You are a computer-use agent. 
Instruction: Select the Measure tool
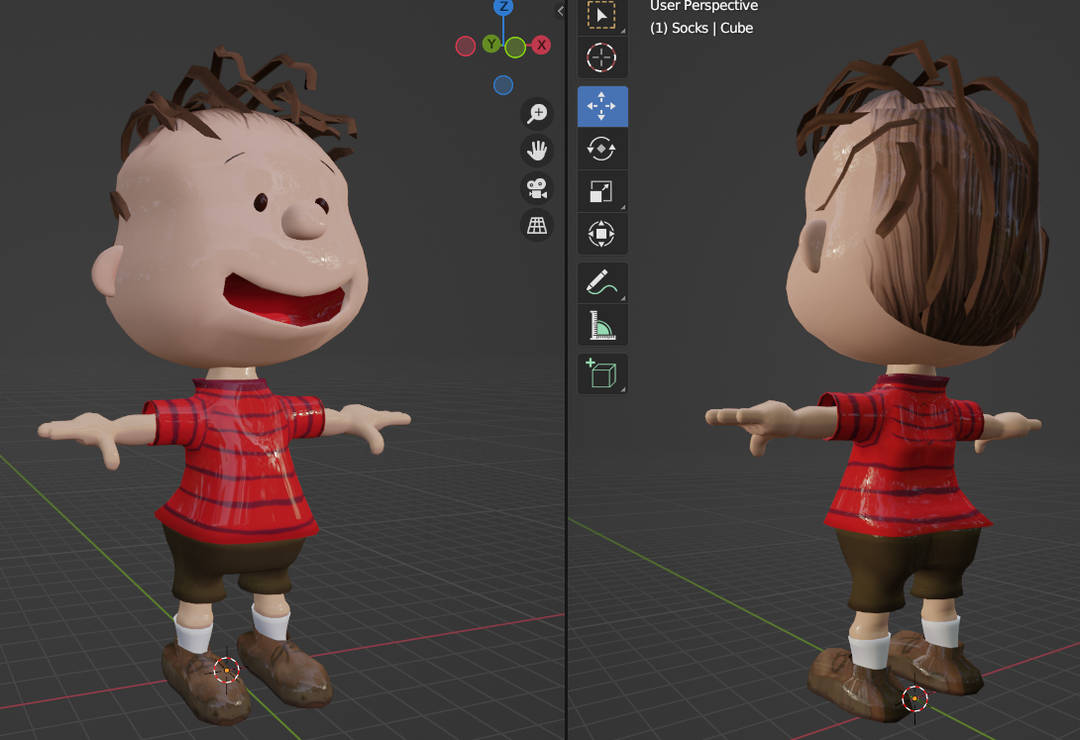tap(601, 324)
